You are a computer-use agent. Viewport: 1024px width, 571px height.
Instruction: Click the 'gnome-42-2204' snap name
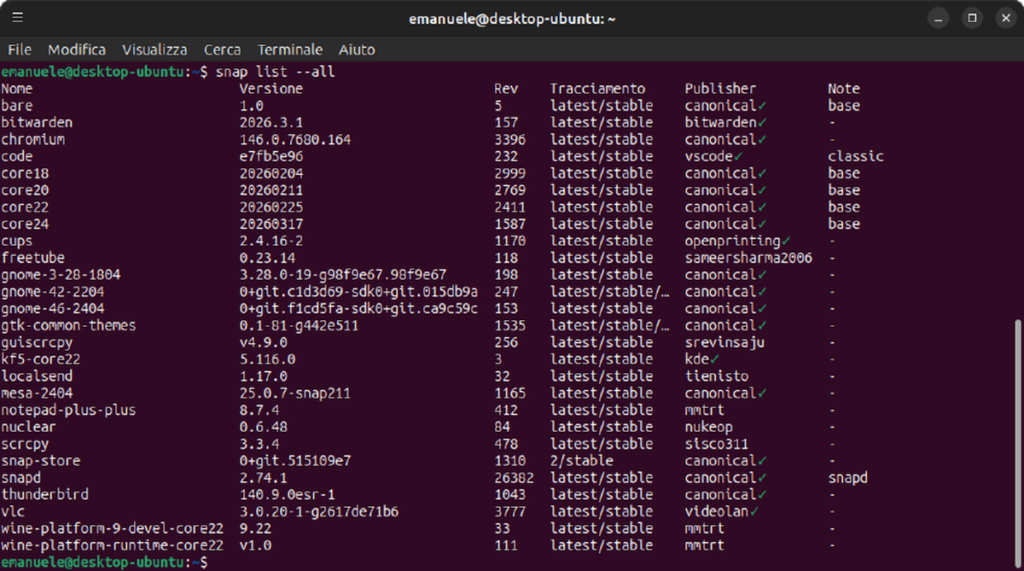click(x=53, y=292)
